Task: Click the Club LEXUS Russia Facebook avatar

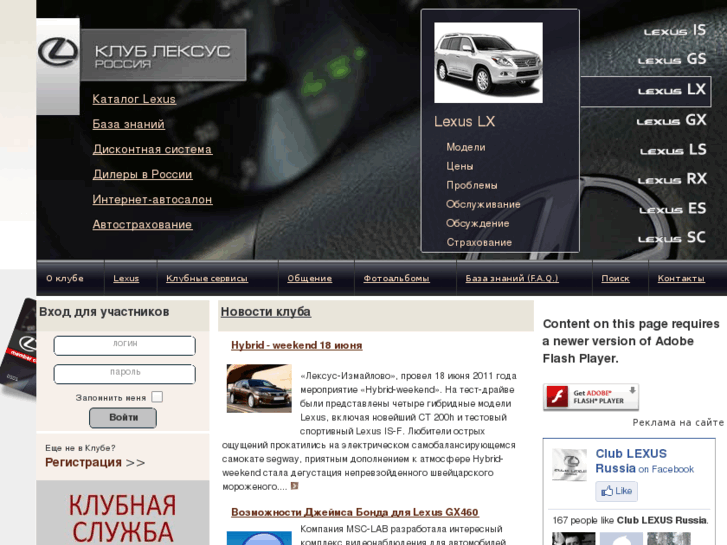Action: [x=569, y=465]
